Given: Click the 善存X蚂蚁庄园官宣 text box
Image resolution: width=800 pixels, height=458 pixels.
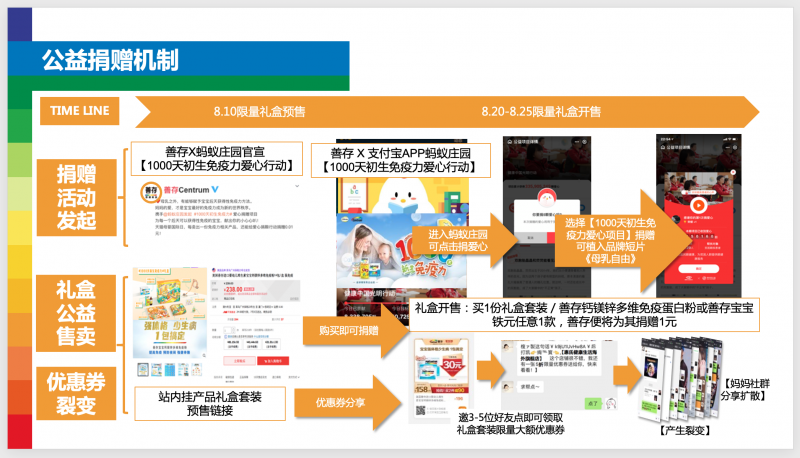Looking at the screenshot, I should (217, 159).
